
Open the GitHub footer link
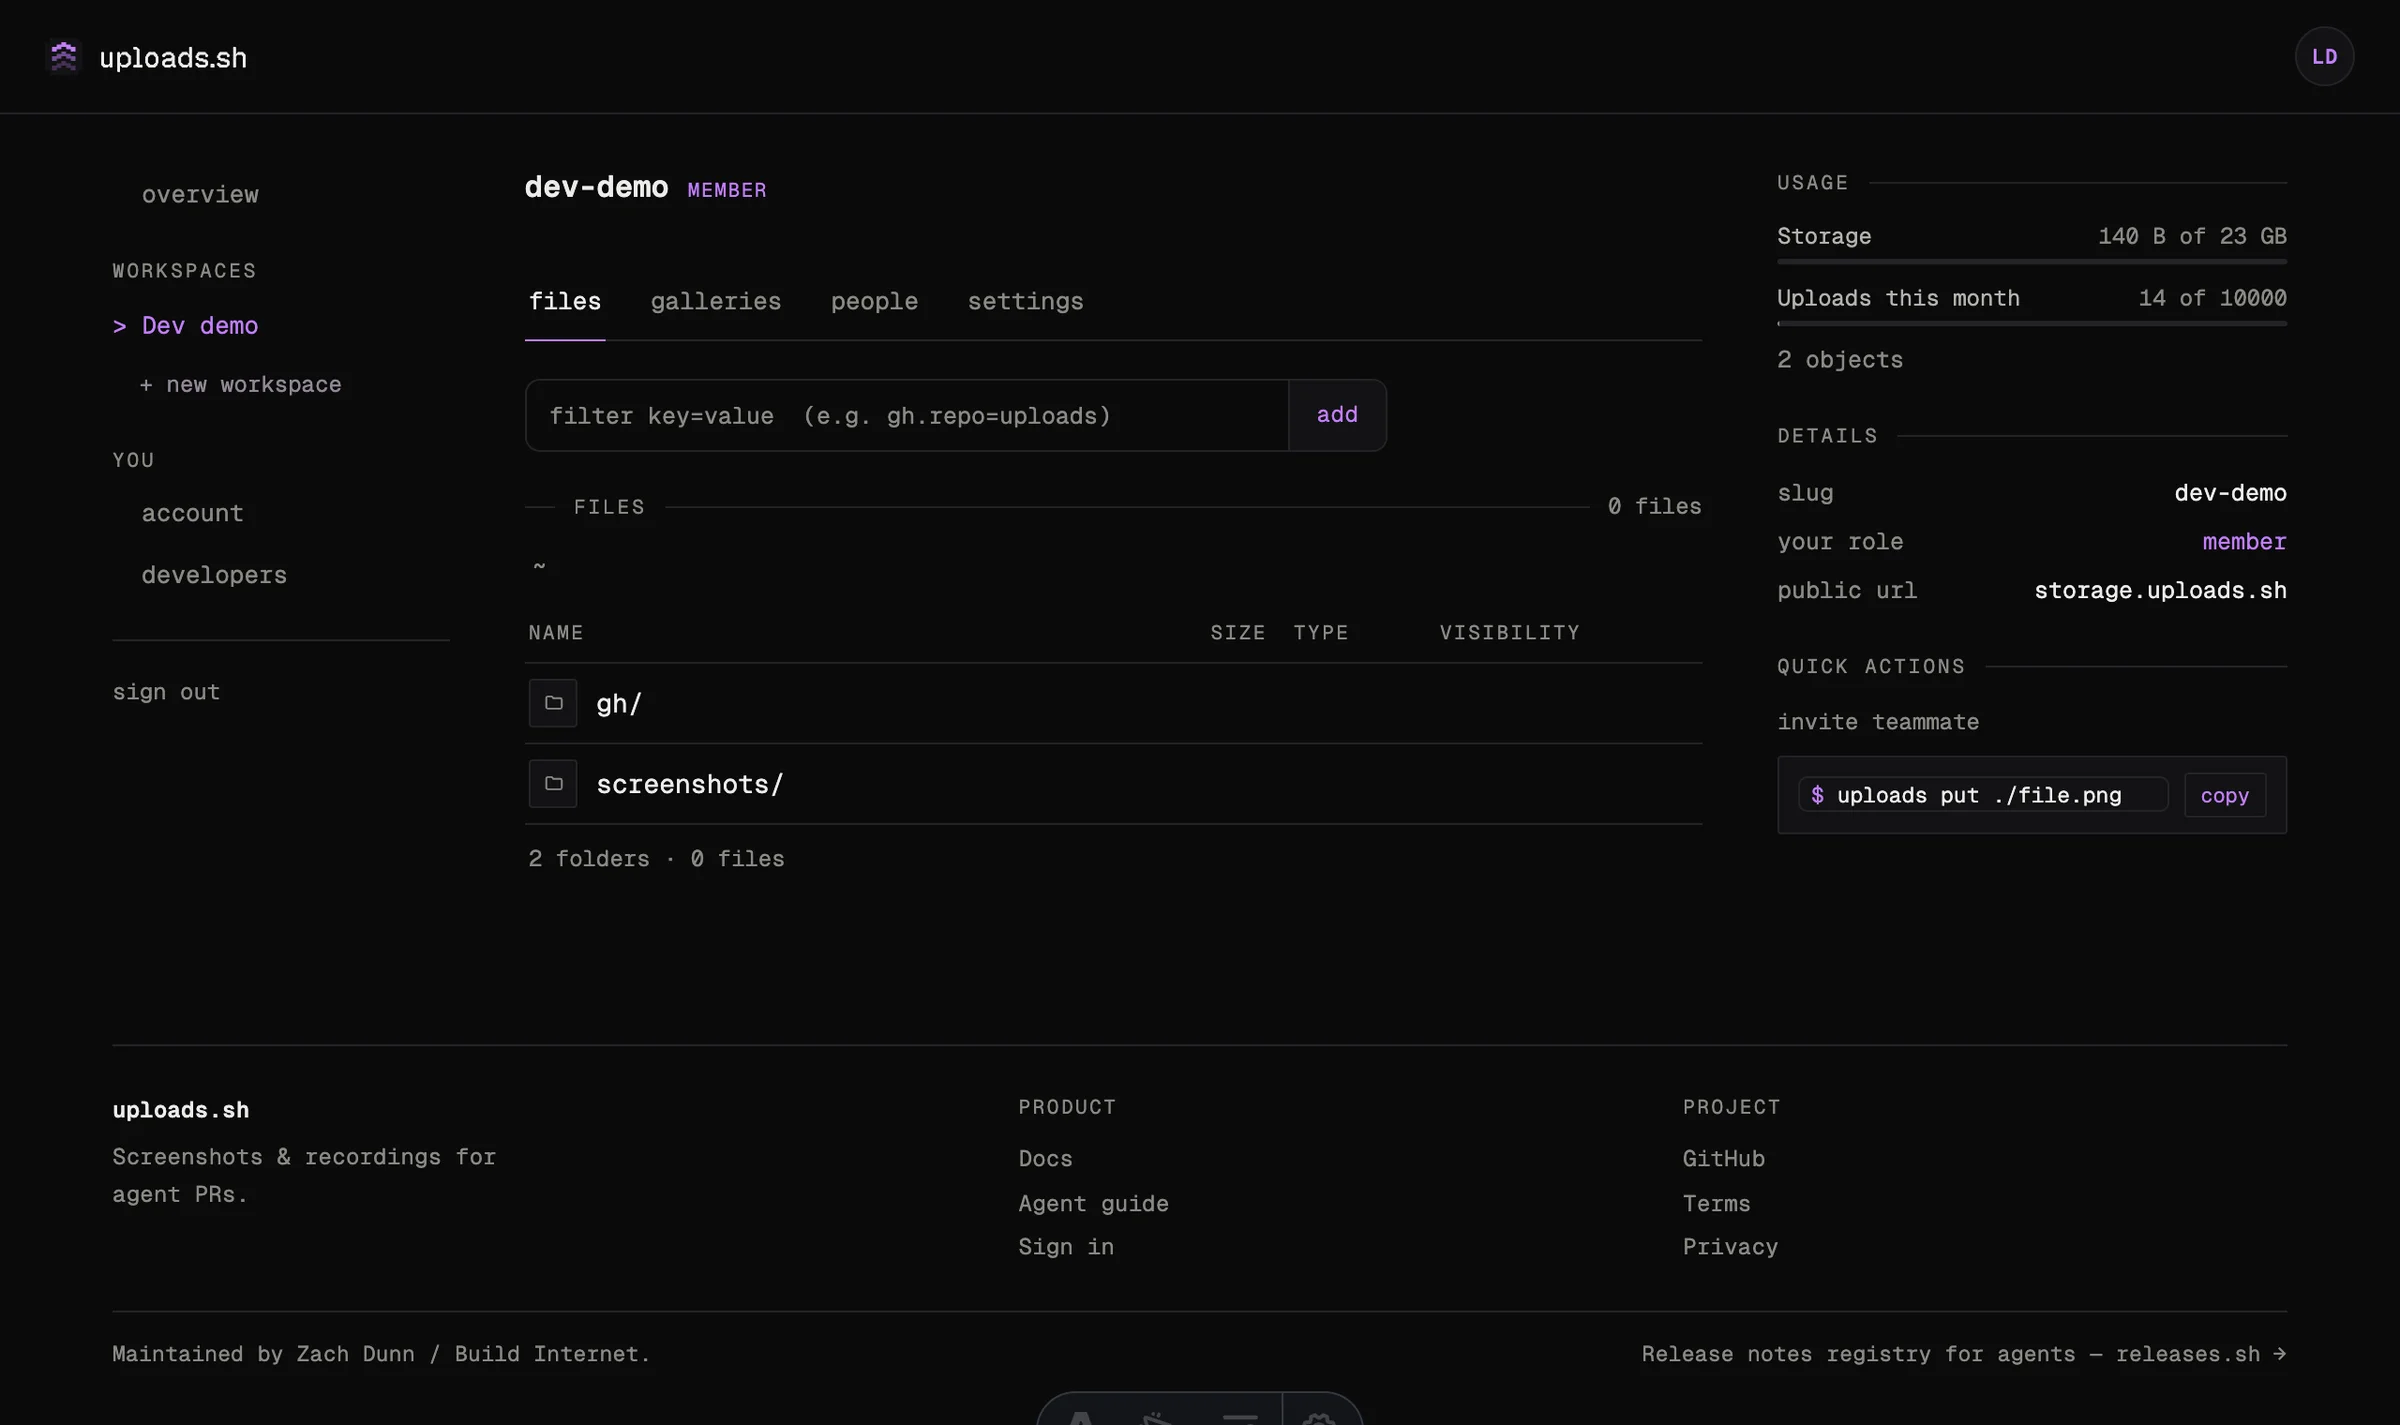[x=1724, y=1159]
